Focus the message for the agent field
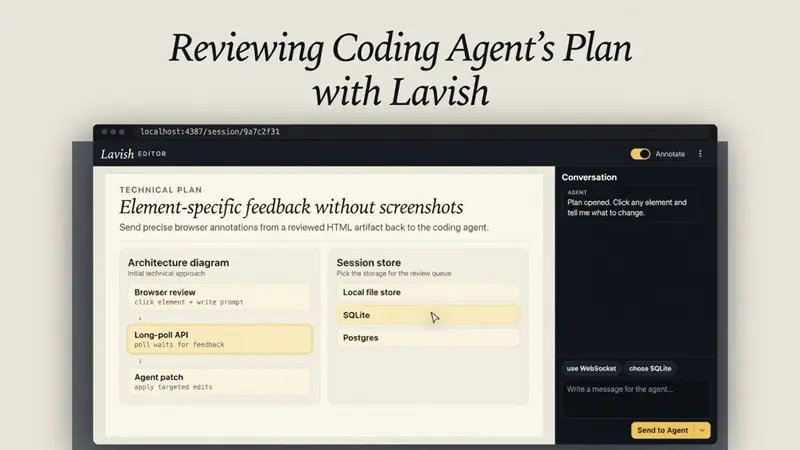This screenshot has width=800, height=450. point(635,399)
